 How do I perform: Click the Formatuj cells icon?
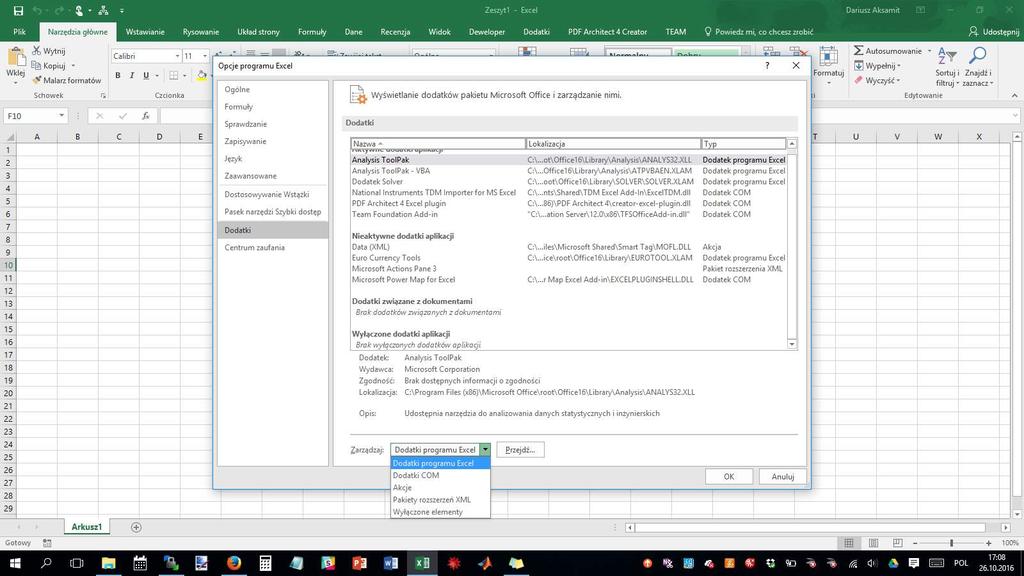click(x=828, y=57)
